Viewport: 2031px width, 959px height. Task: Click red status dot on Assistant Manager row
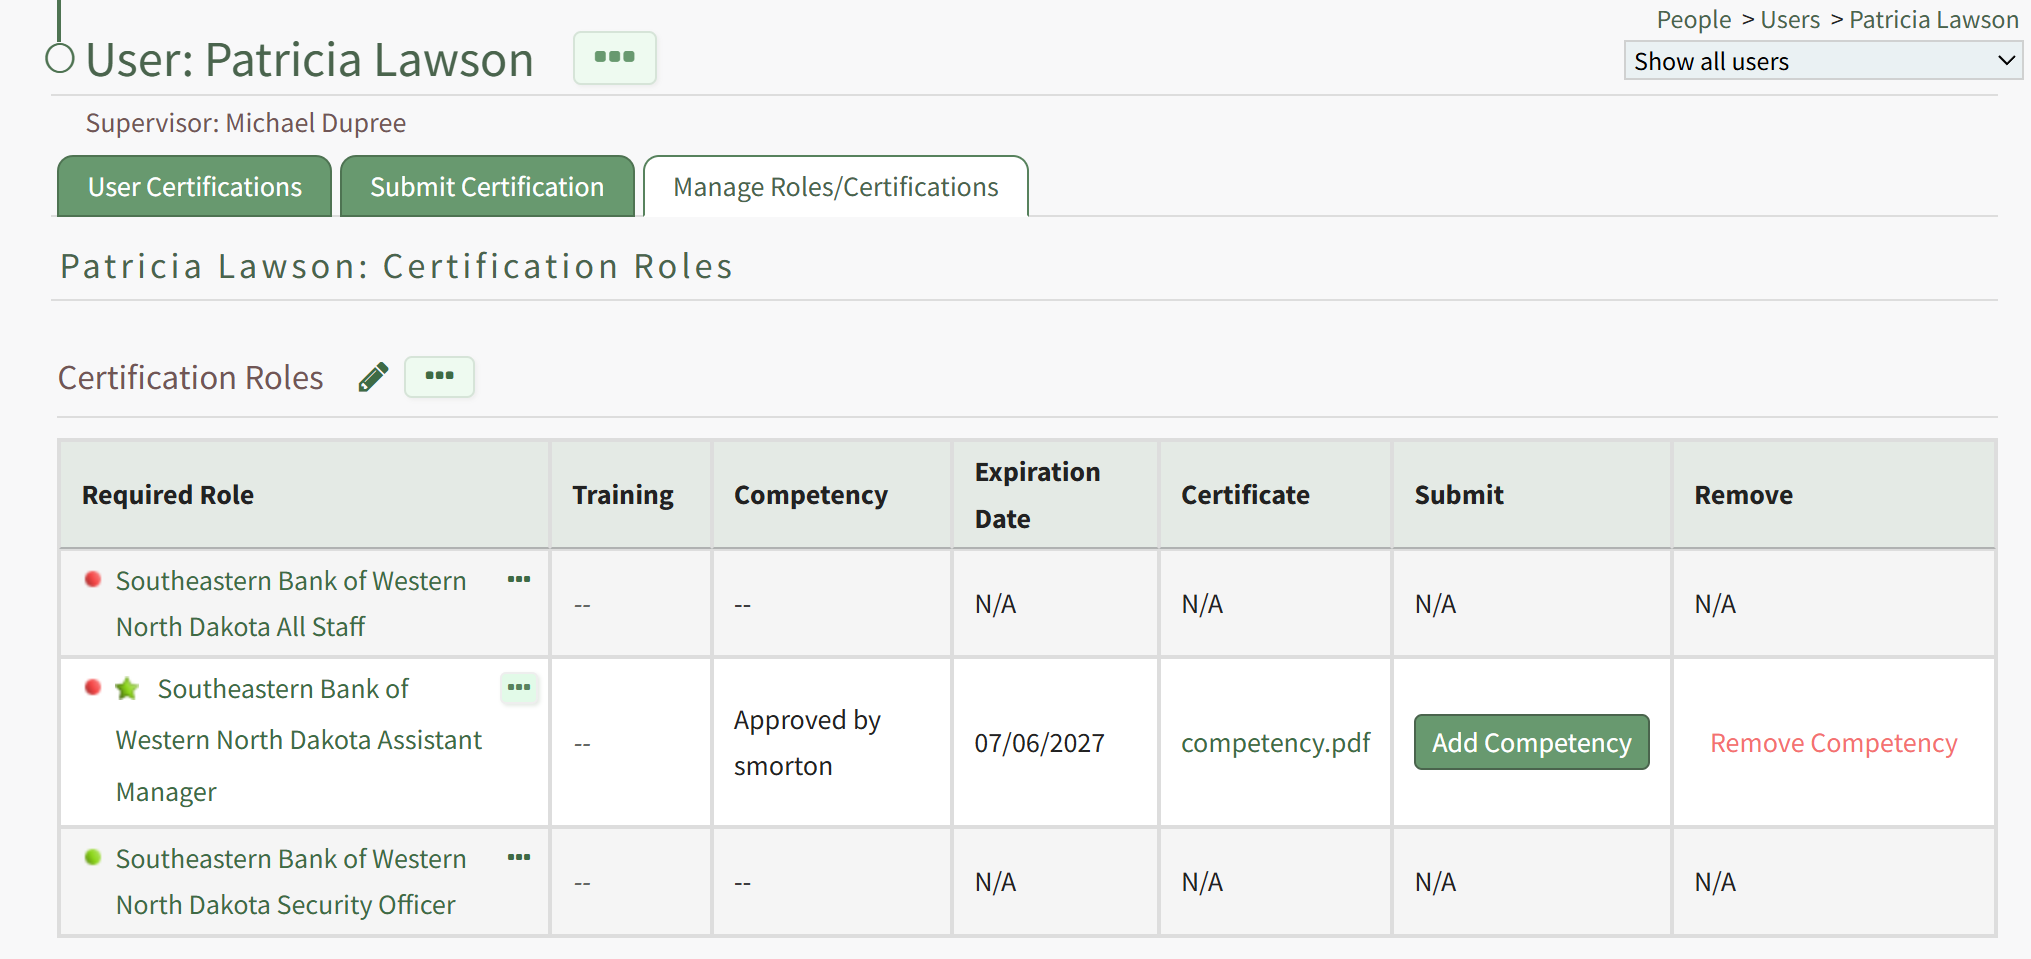93,687
